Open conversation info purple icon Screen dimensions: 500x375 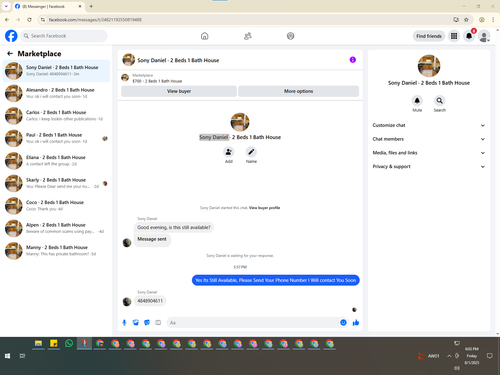353,60
